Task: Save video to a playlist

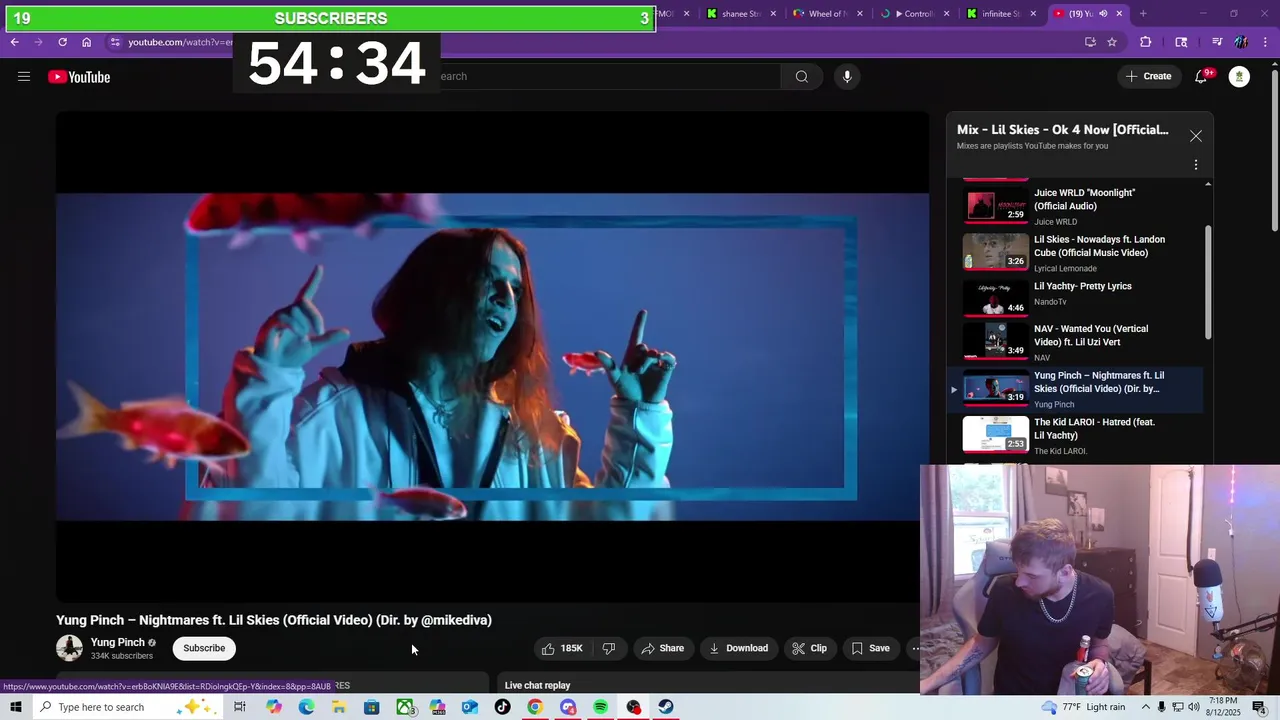Action: point(870,648)
